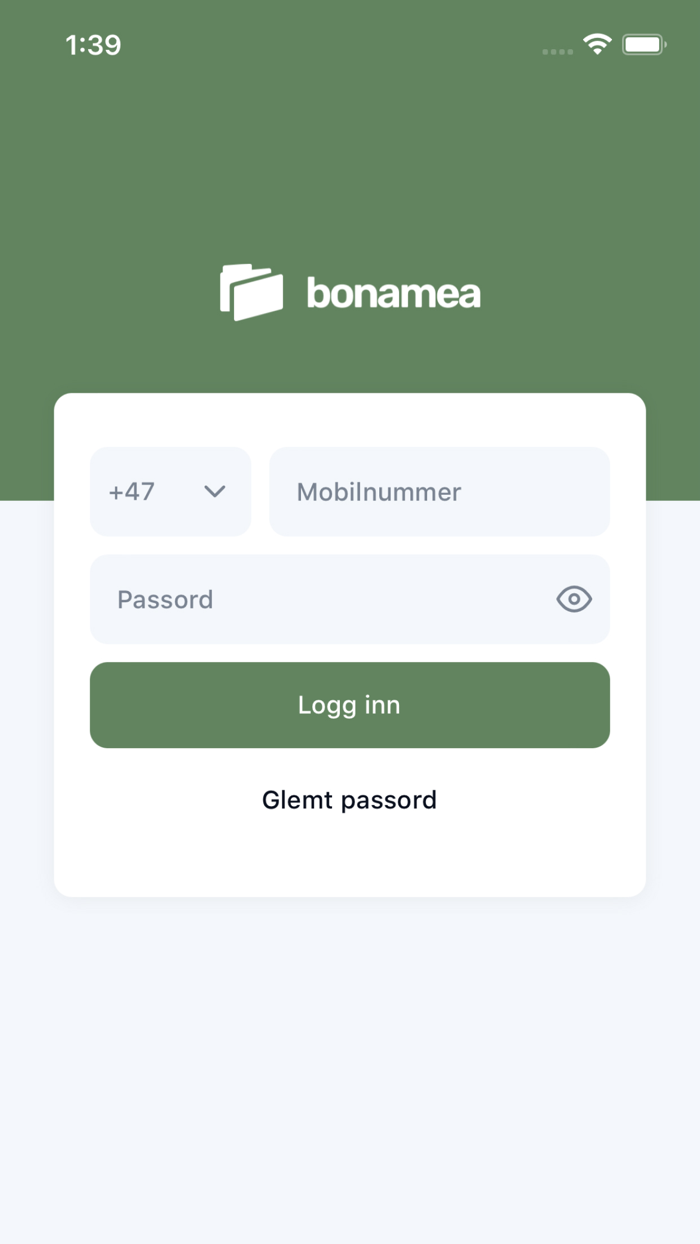Image resolution: width=700 pixels, height=1244 pixels.
Task: Click the chevron next to +47
Action: (214, 491)
